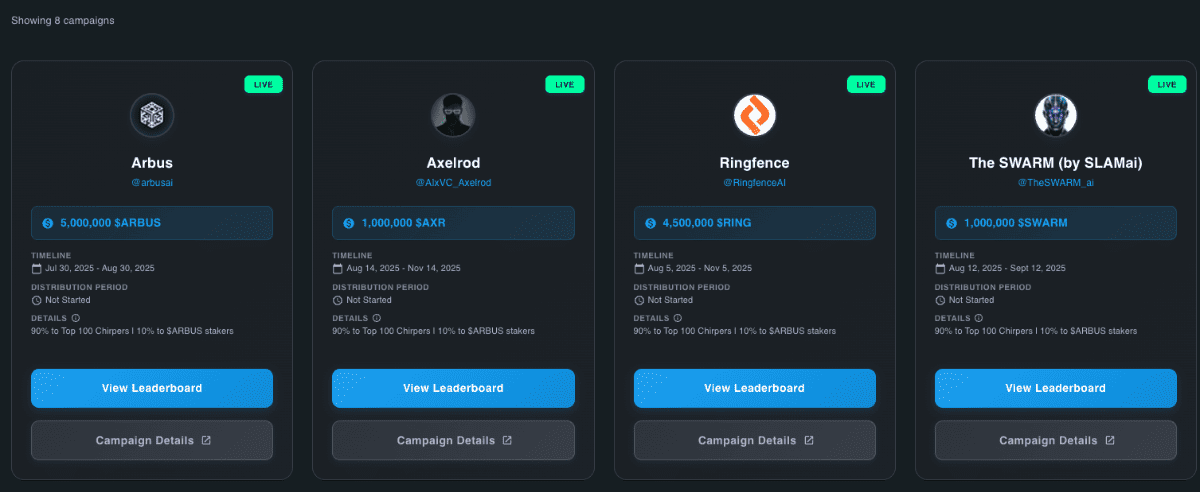
Task: Follow the @TheSWARM_ai handle link
Action: coord(1055,183)
